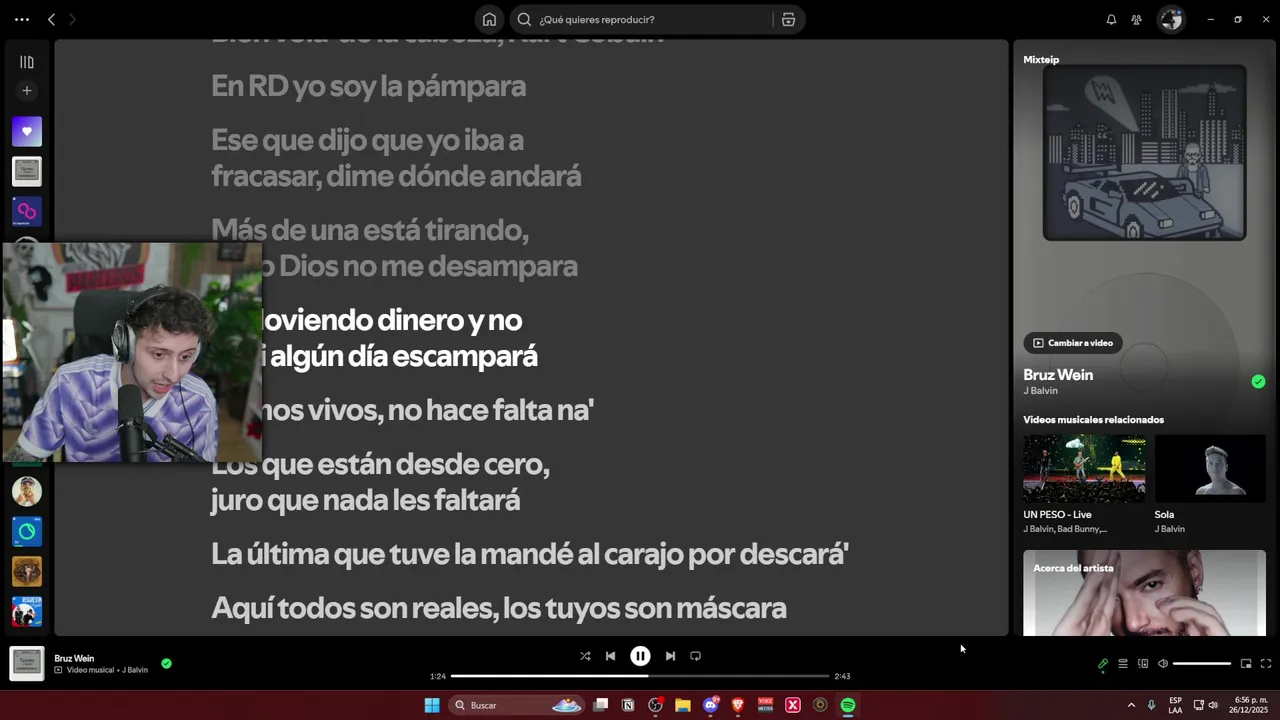The width and height of the screenshot is (1280, 720).
Task: Play Sola music video thumbnail
Action: pos(1210,468)
